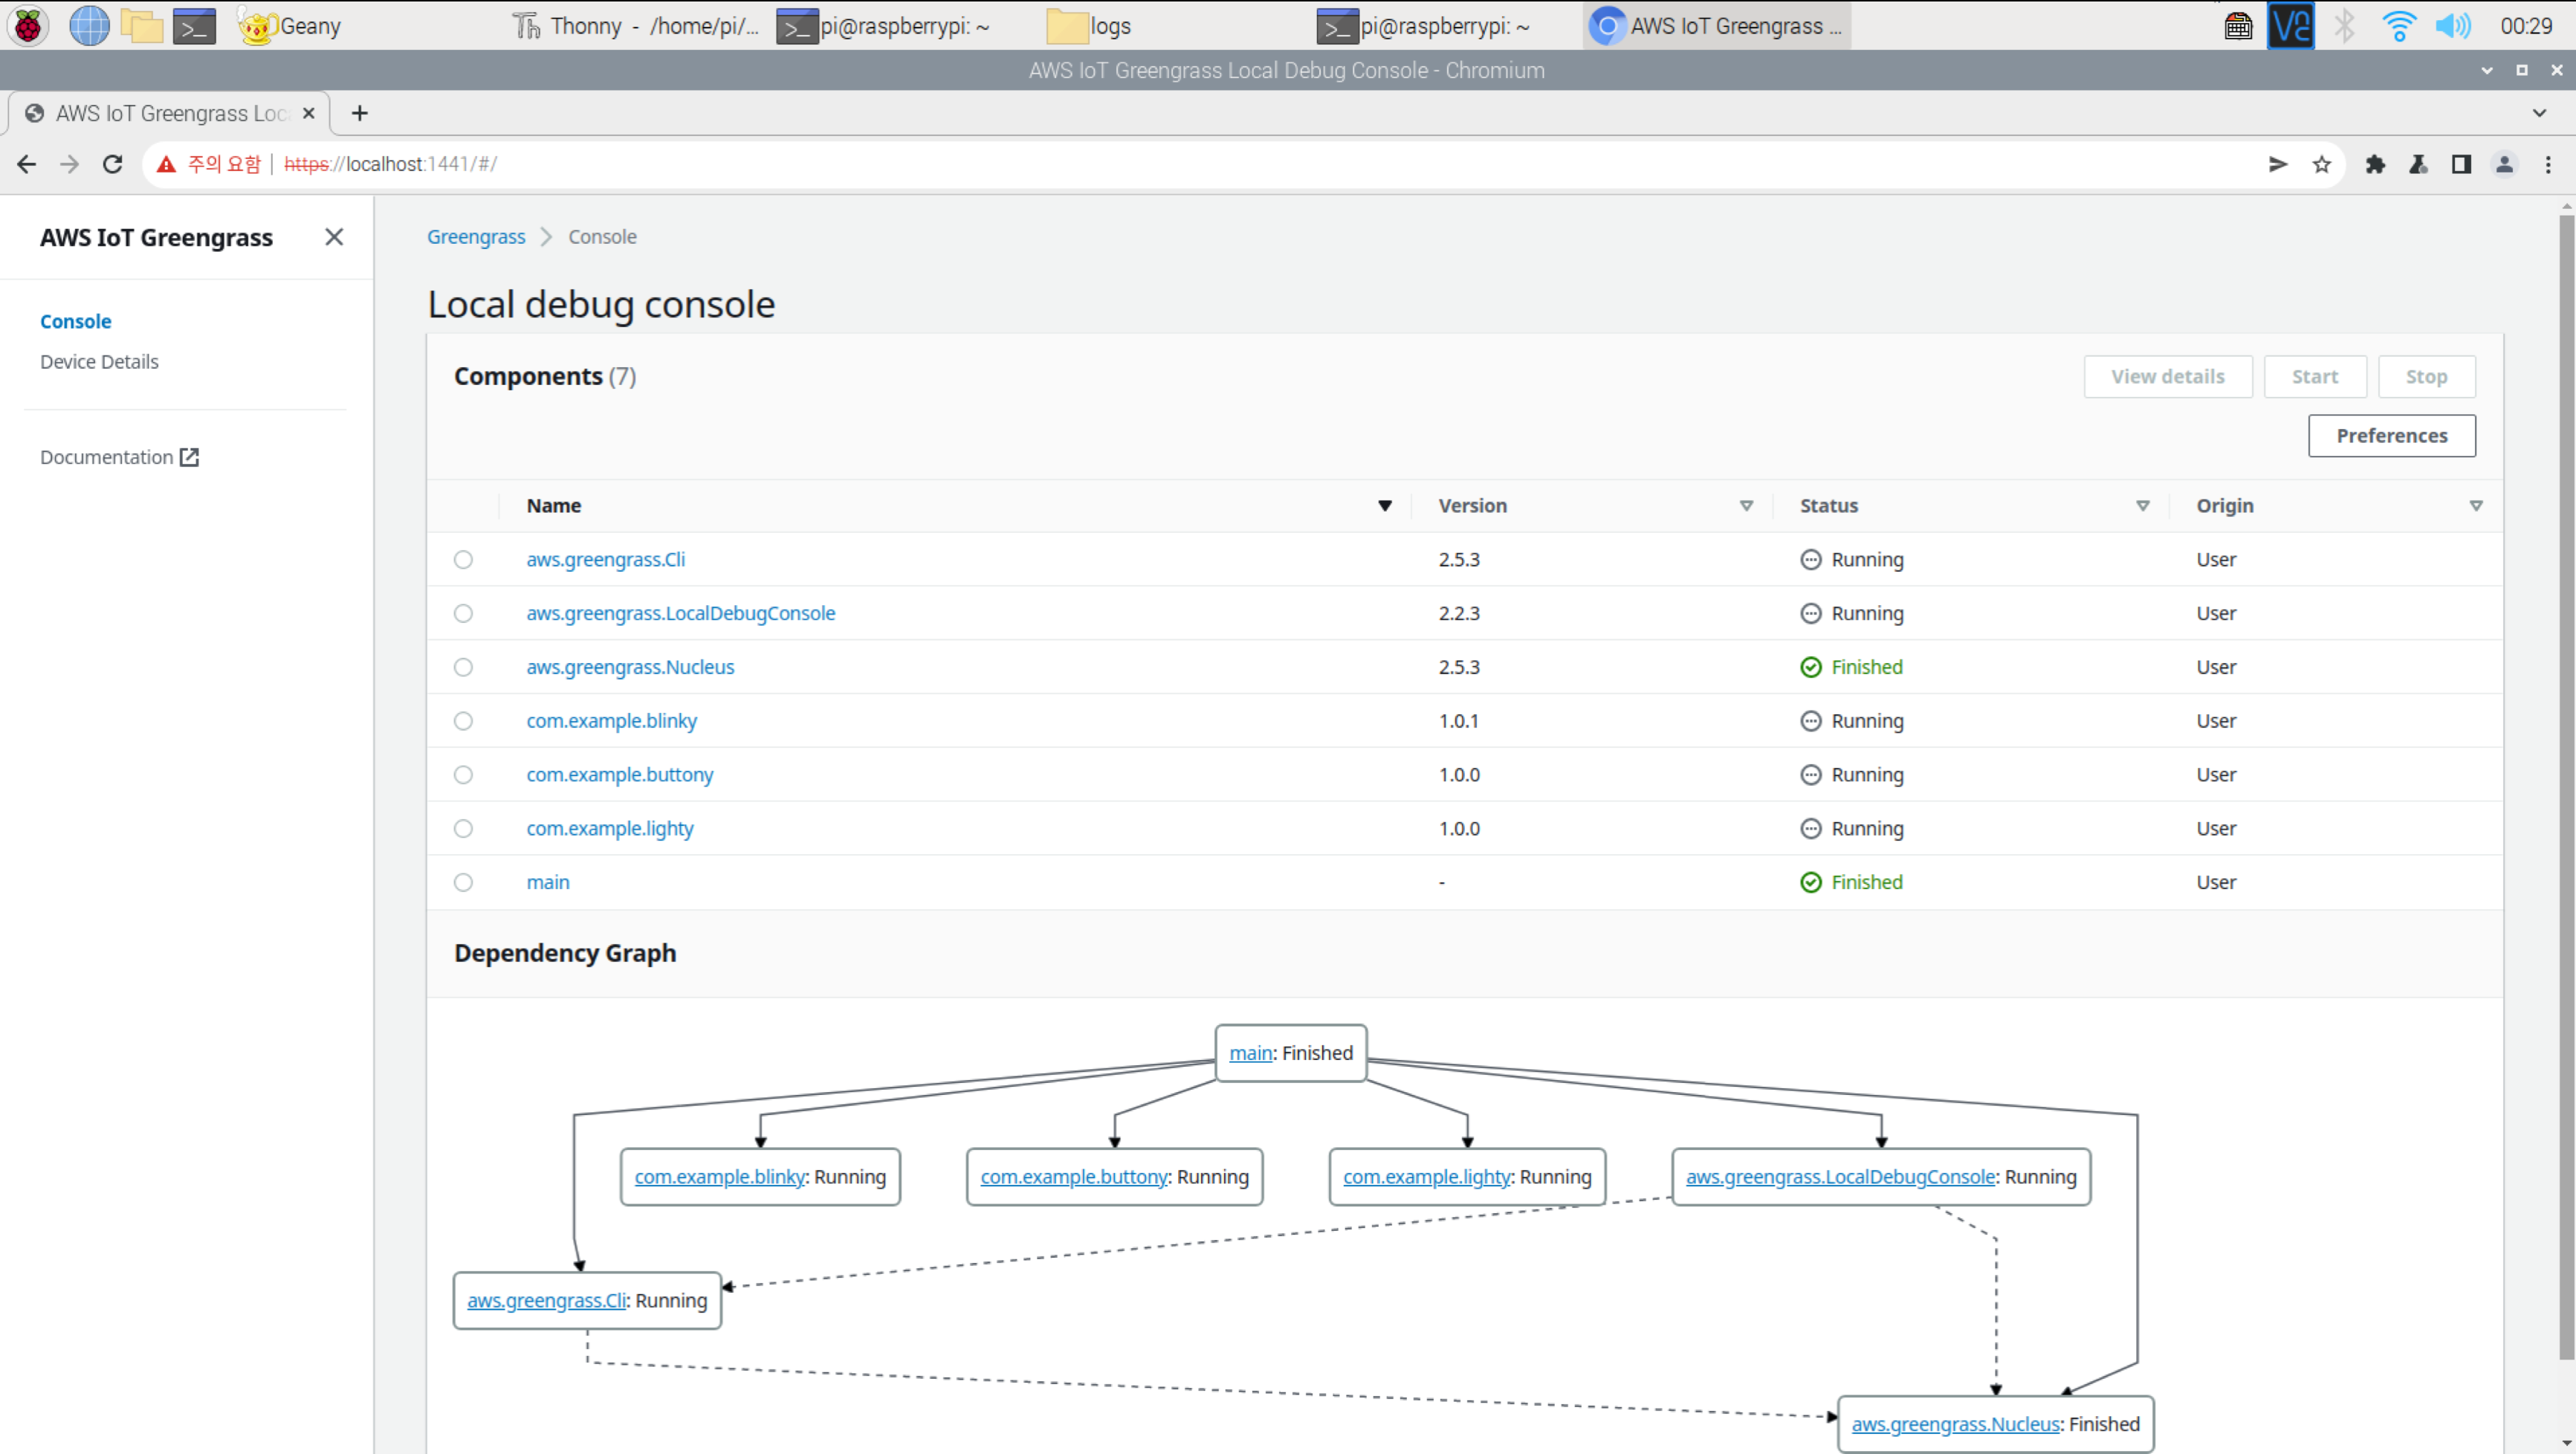Open the volume speaker tray control

click(x=2452, y=26)
